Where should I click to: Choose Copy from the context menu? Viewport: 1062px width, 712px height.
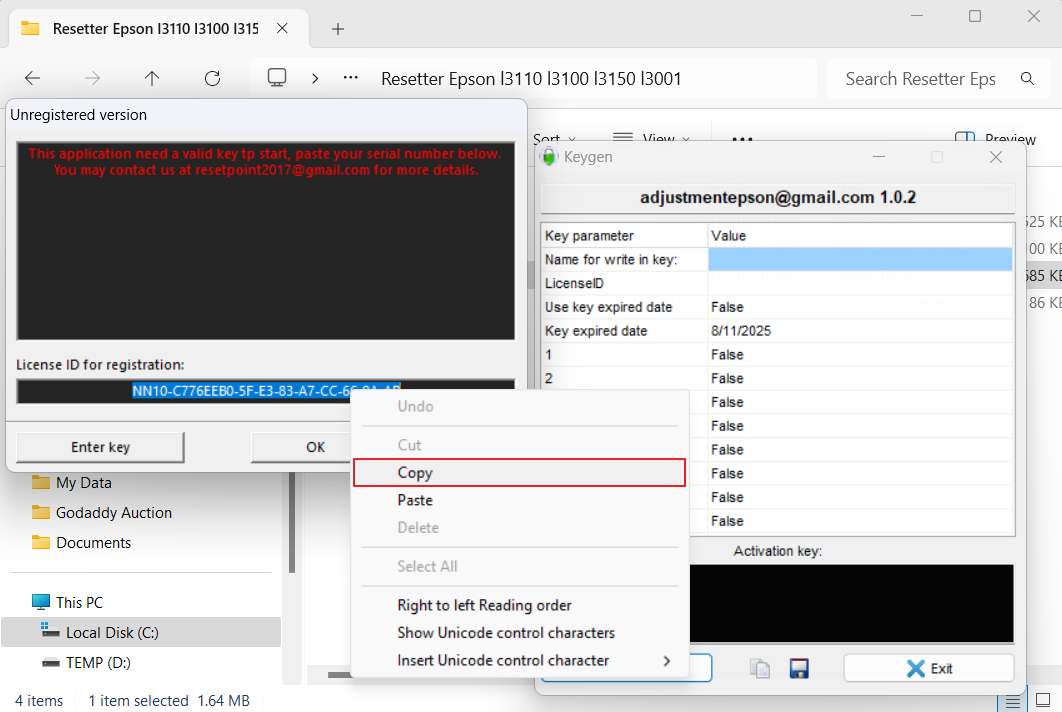pyautogui.click(x=519, y=473)
